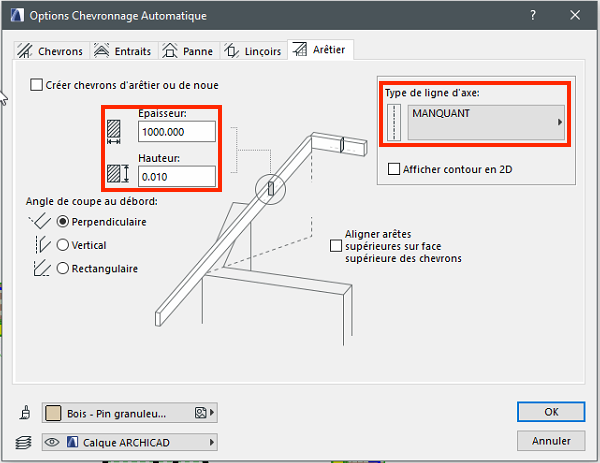The image size is (600, 463).
Task: Click the Epaisseur label
Action: click(163, 114)
